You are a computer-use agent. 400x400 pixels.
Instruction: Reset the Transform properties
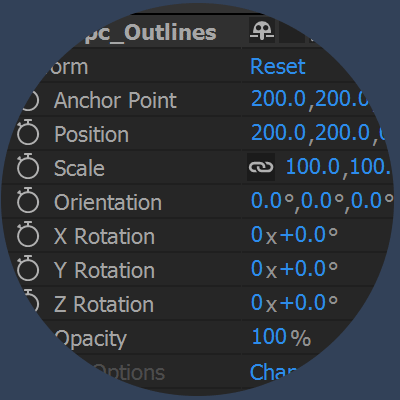(278, 66)
